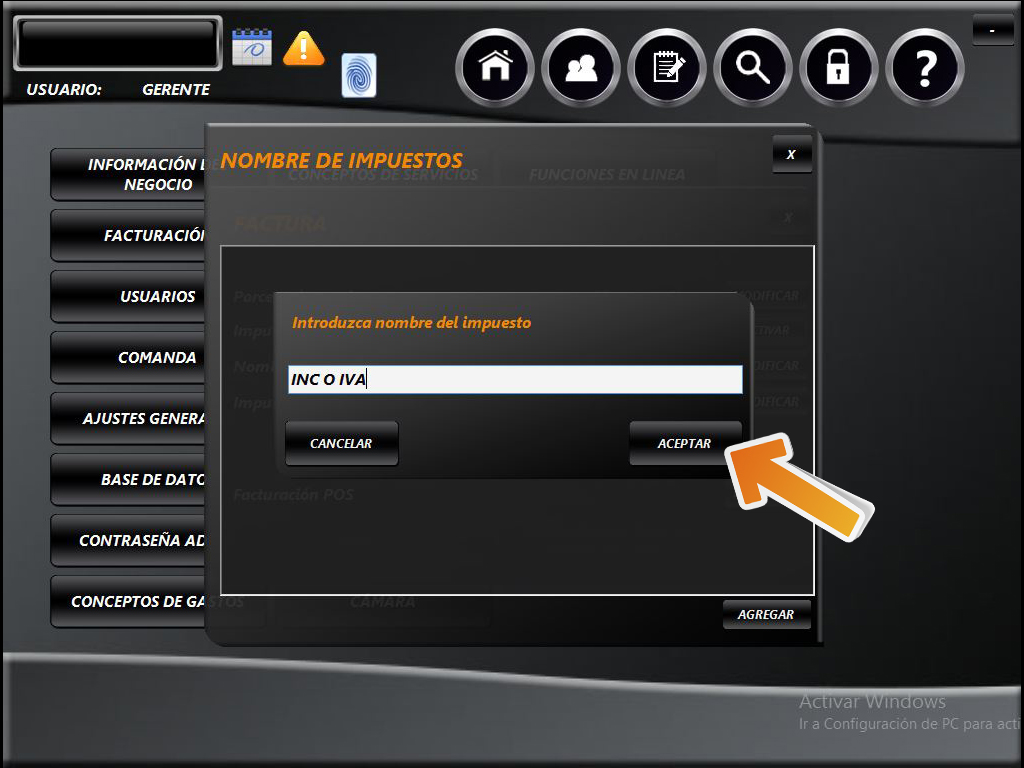Open BASE DE DATOS menu item
Screen dimensions: 1024x768
click(128, 480)
